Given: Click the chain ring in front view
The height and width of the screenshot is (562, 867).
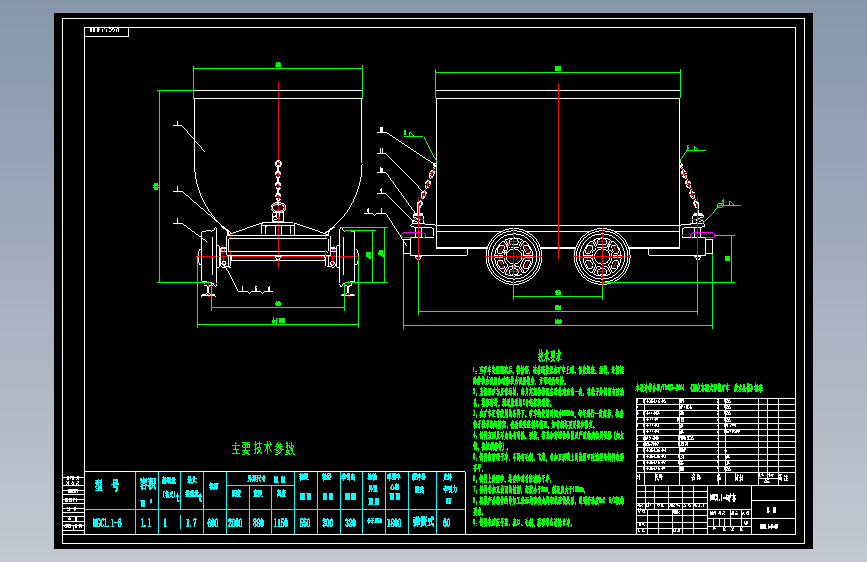Looking at the screenshot, I should pos(278,208).
